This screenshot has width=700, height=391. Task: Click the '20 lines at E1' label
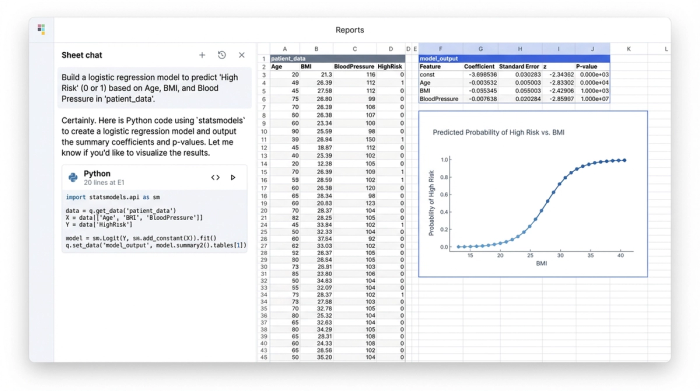coord(104,183)
